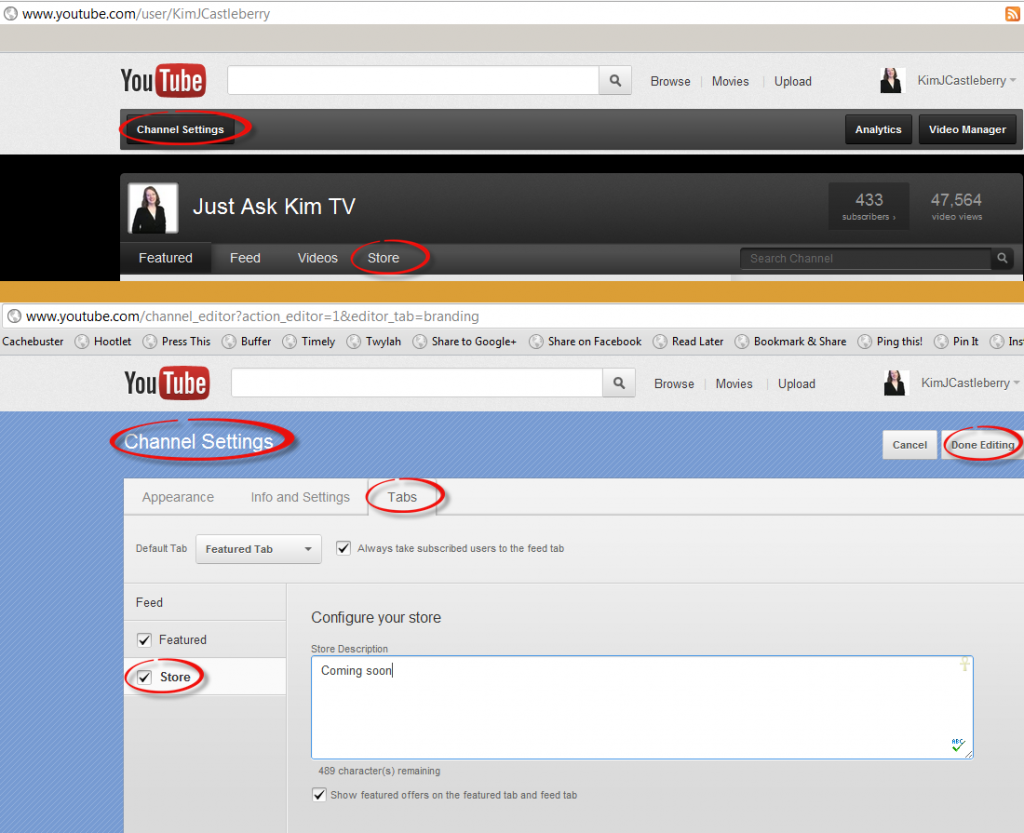The image size is (1024, 833).
Task: Click the RSS feed icon in the address bar
Action: [x=1012, y=14]
